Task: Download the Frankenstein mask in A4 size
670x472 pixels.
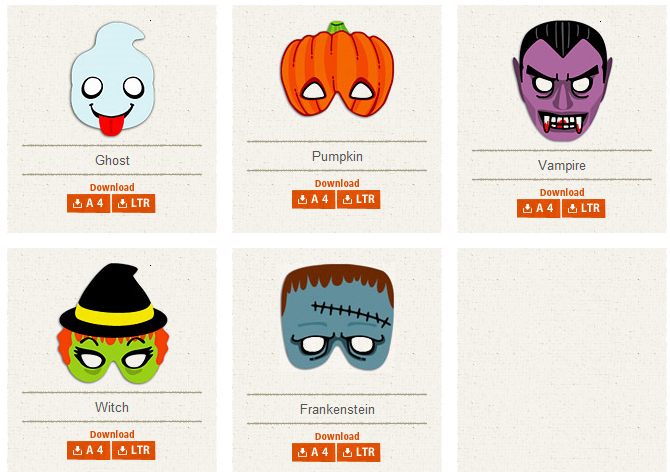Action: point(314,452)
